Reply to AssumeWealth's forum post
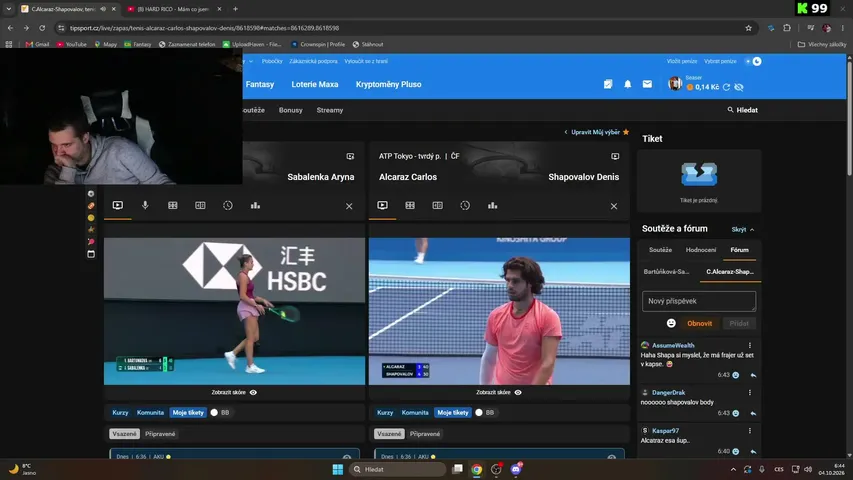The width and height of the screenshot is (853, 480). pyautogui.click(x=753, y=375)
